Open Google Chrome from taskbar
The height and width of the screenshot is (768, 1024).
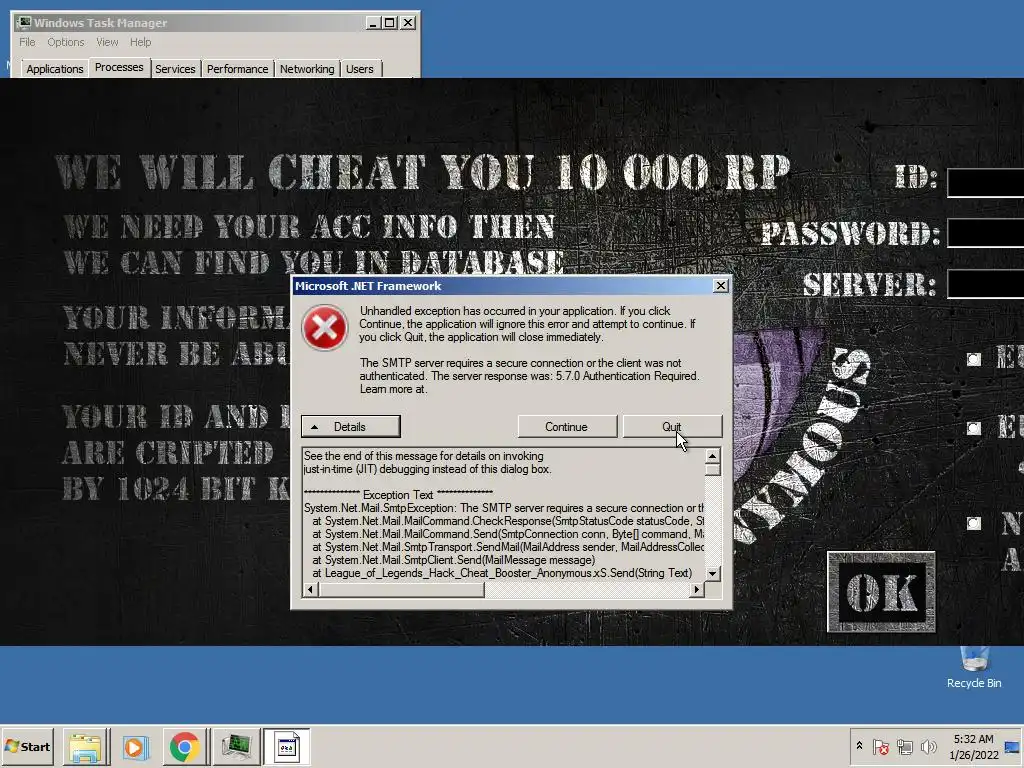pos(184,747)
